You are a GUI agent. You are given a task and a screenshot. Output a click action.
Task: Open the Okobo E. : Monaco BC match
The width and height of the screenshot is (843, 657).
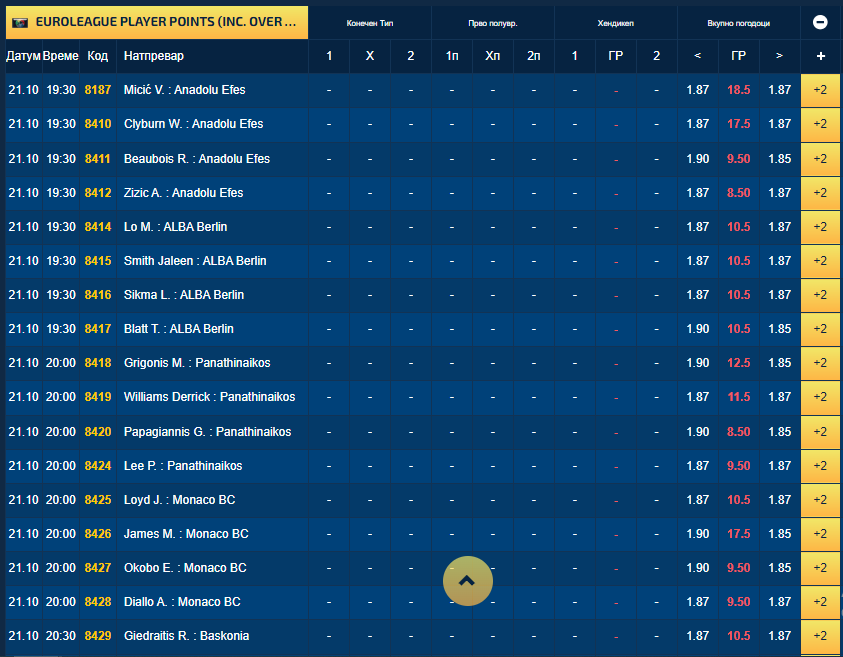pyautogui.click(x=185, y=568)
